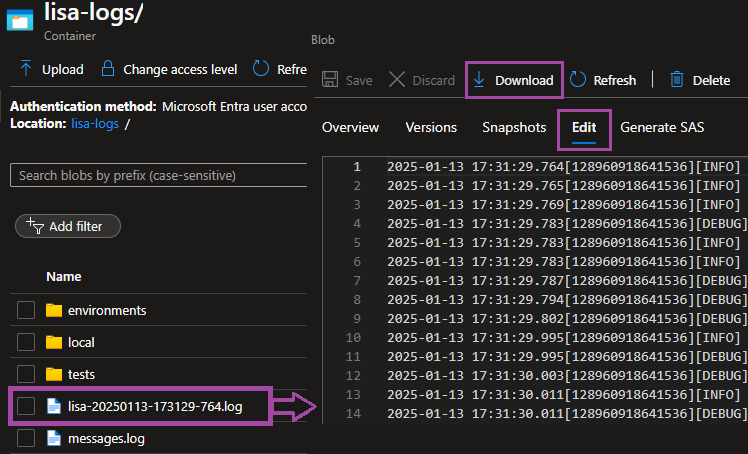This screenshot has height=454, width=748.
Task: Click log line with timestamp 17:31:29.764
Action: pyautogui.click(x=563, y=166)
